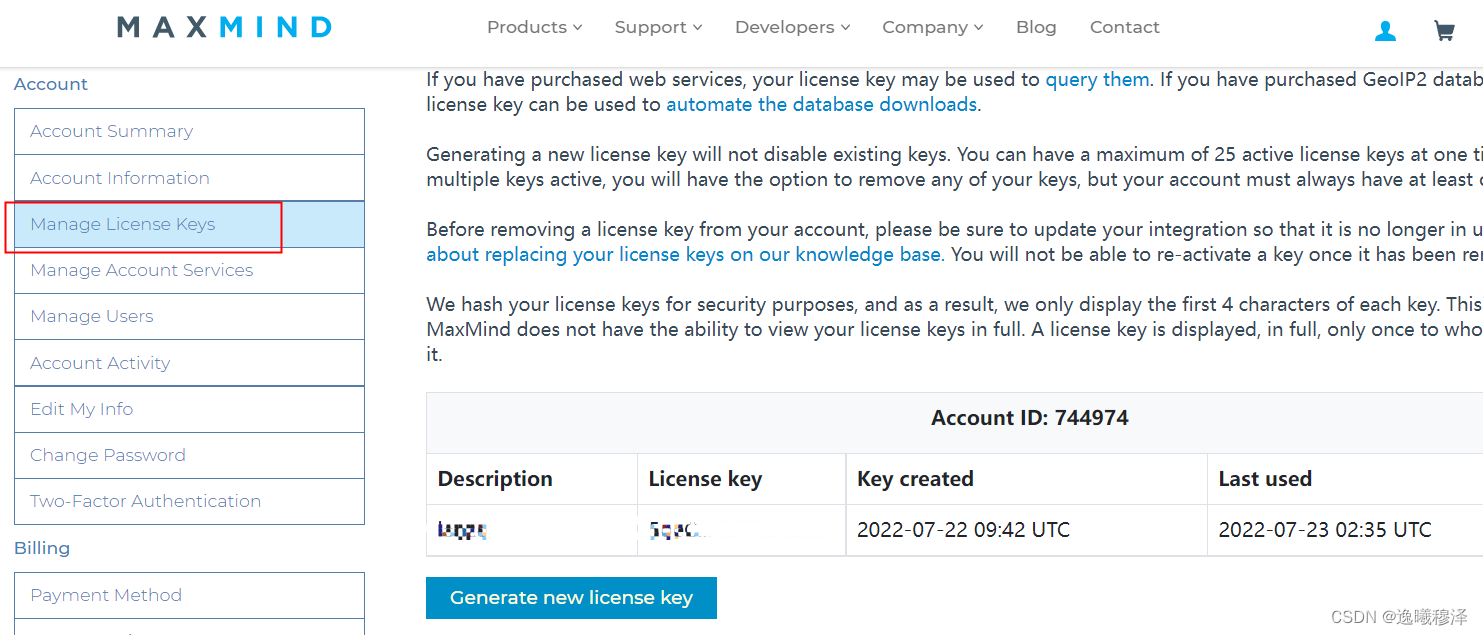Open the shopping cart icon
This screenshot has width=1483, height=635.
[1444, 32]
